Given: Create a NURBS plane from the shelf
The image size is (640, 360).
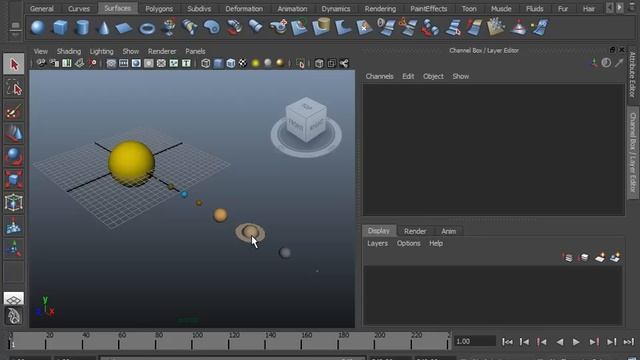Looking at the screenshot, I should [x=124, y=28].
